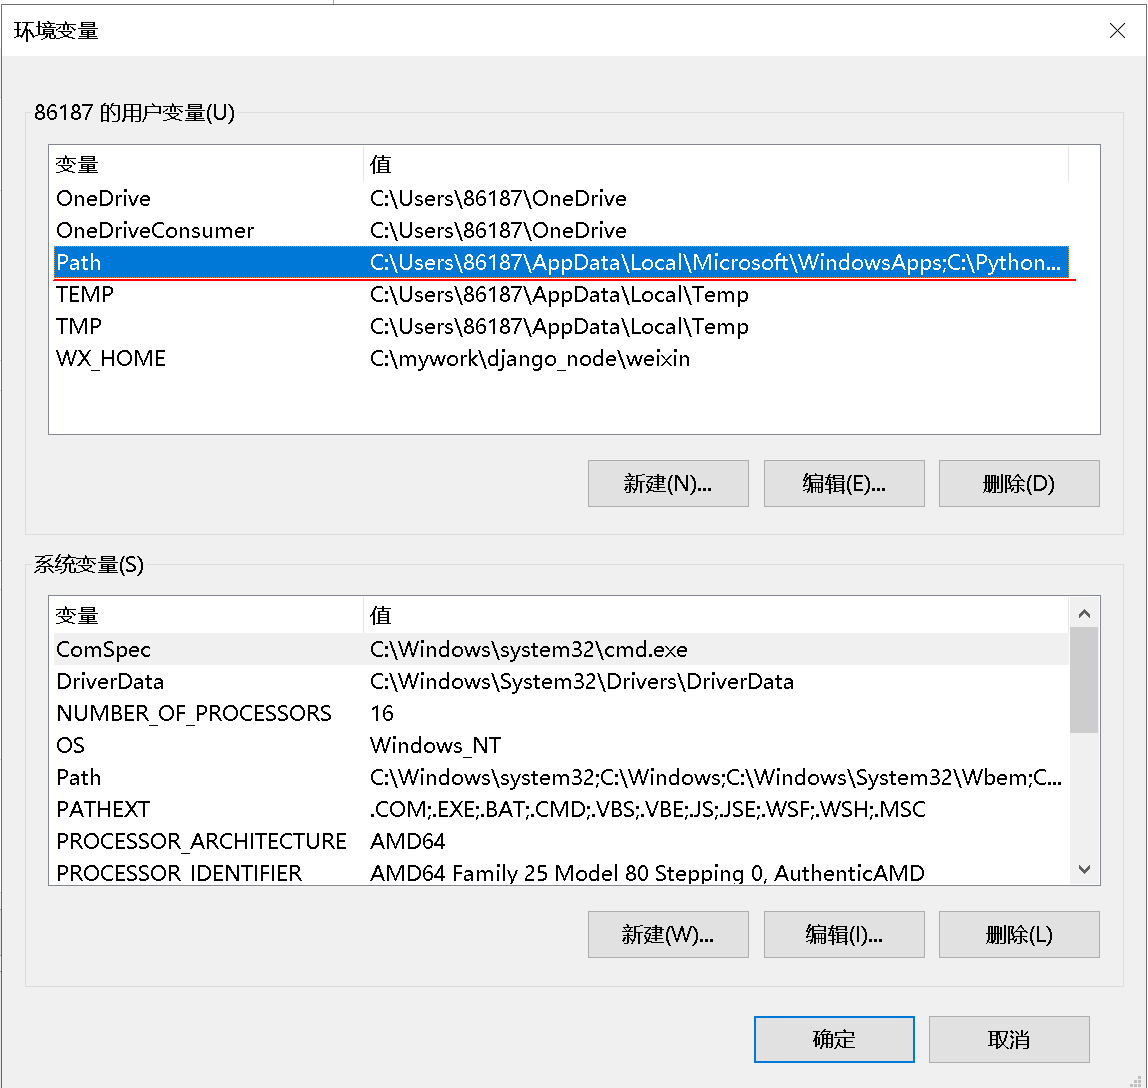Close the 环境变量 dialog window
1148x1088 pixels.
click(1117, 31)
